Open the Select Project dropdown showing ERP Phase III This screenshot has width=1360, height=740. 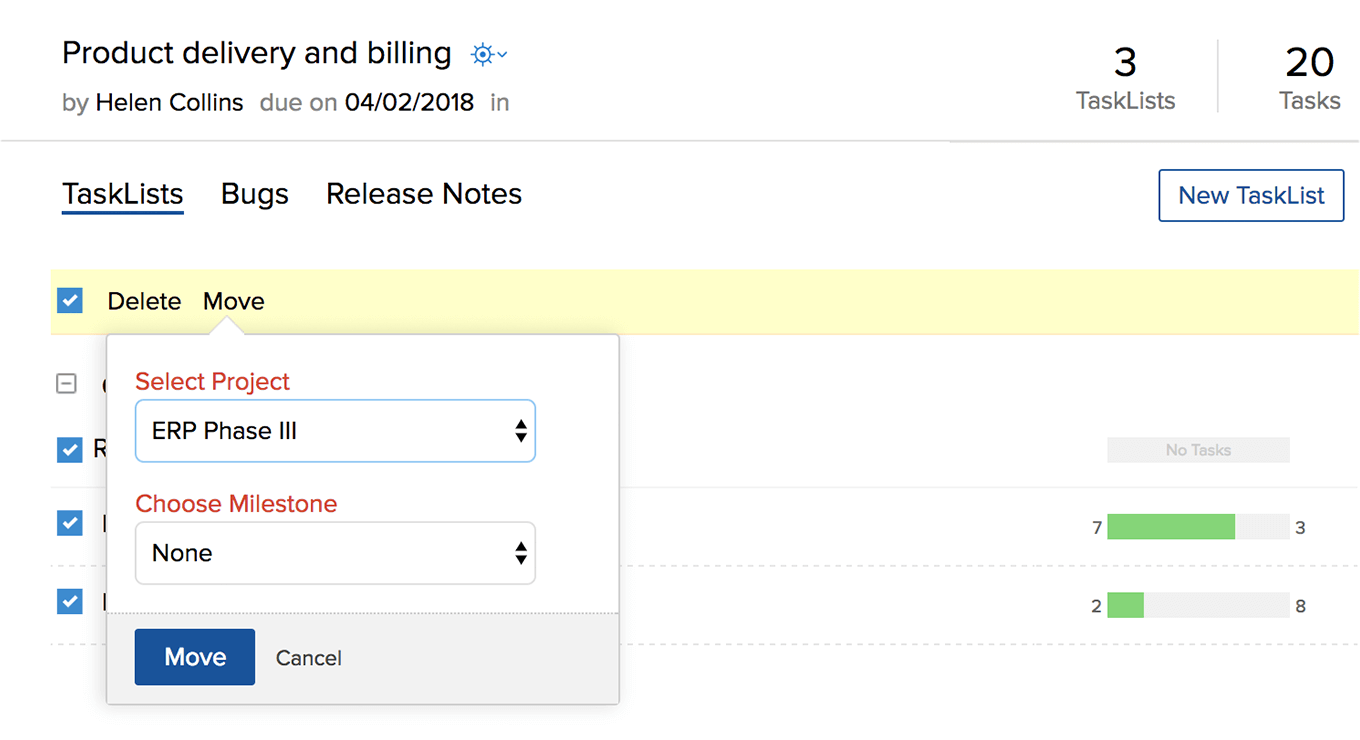pos(335,431)
